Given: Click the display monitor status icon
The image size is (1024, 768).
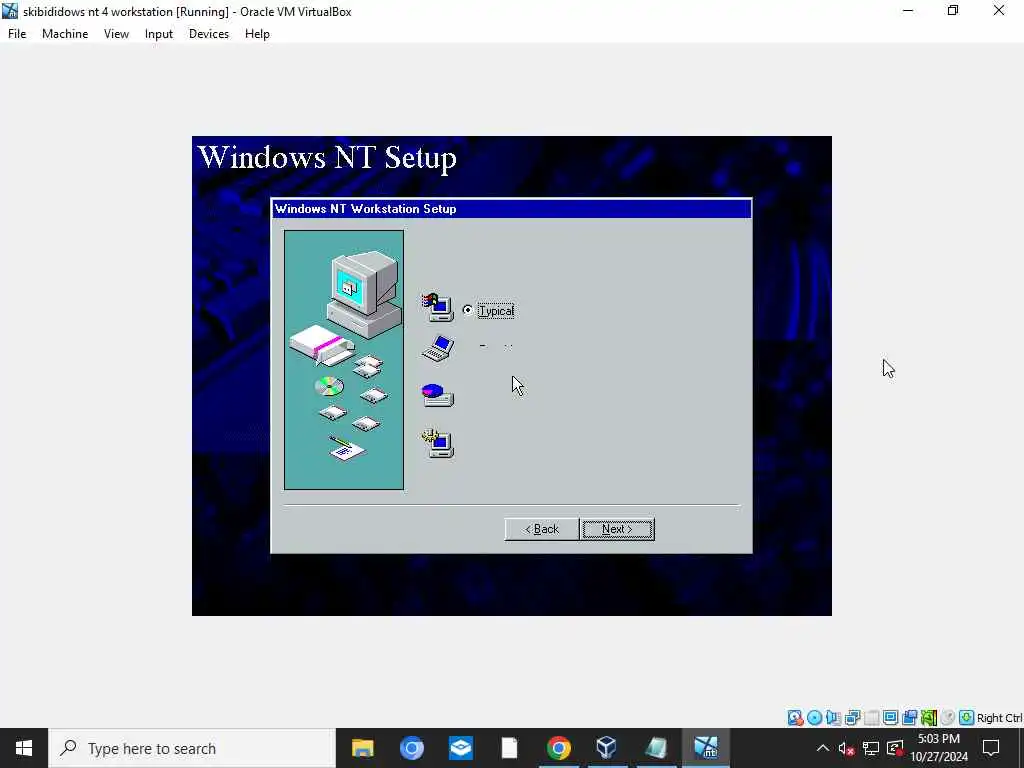Looking at the screenshot, I should 890,718.
